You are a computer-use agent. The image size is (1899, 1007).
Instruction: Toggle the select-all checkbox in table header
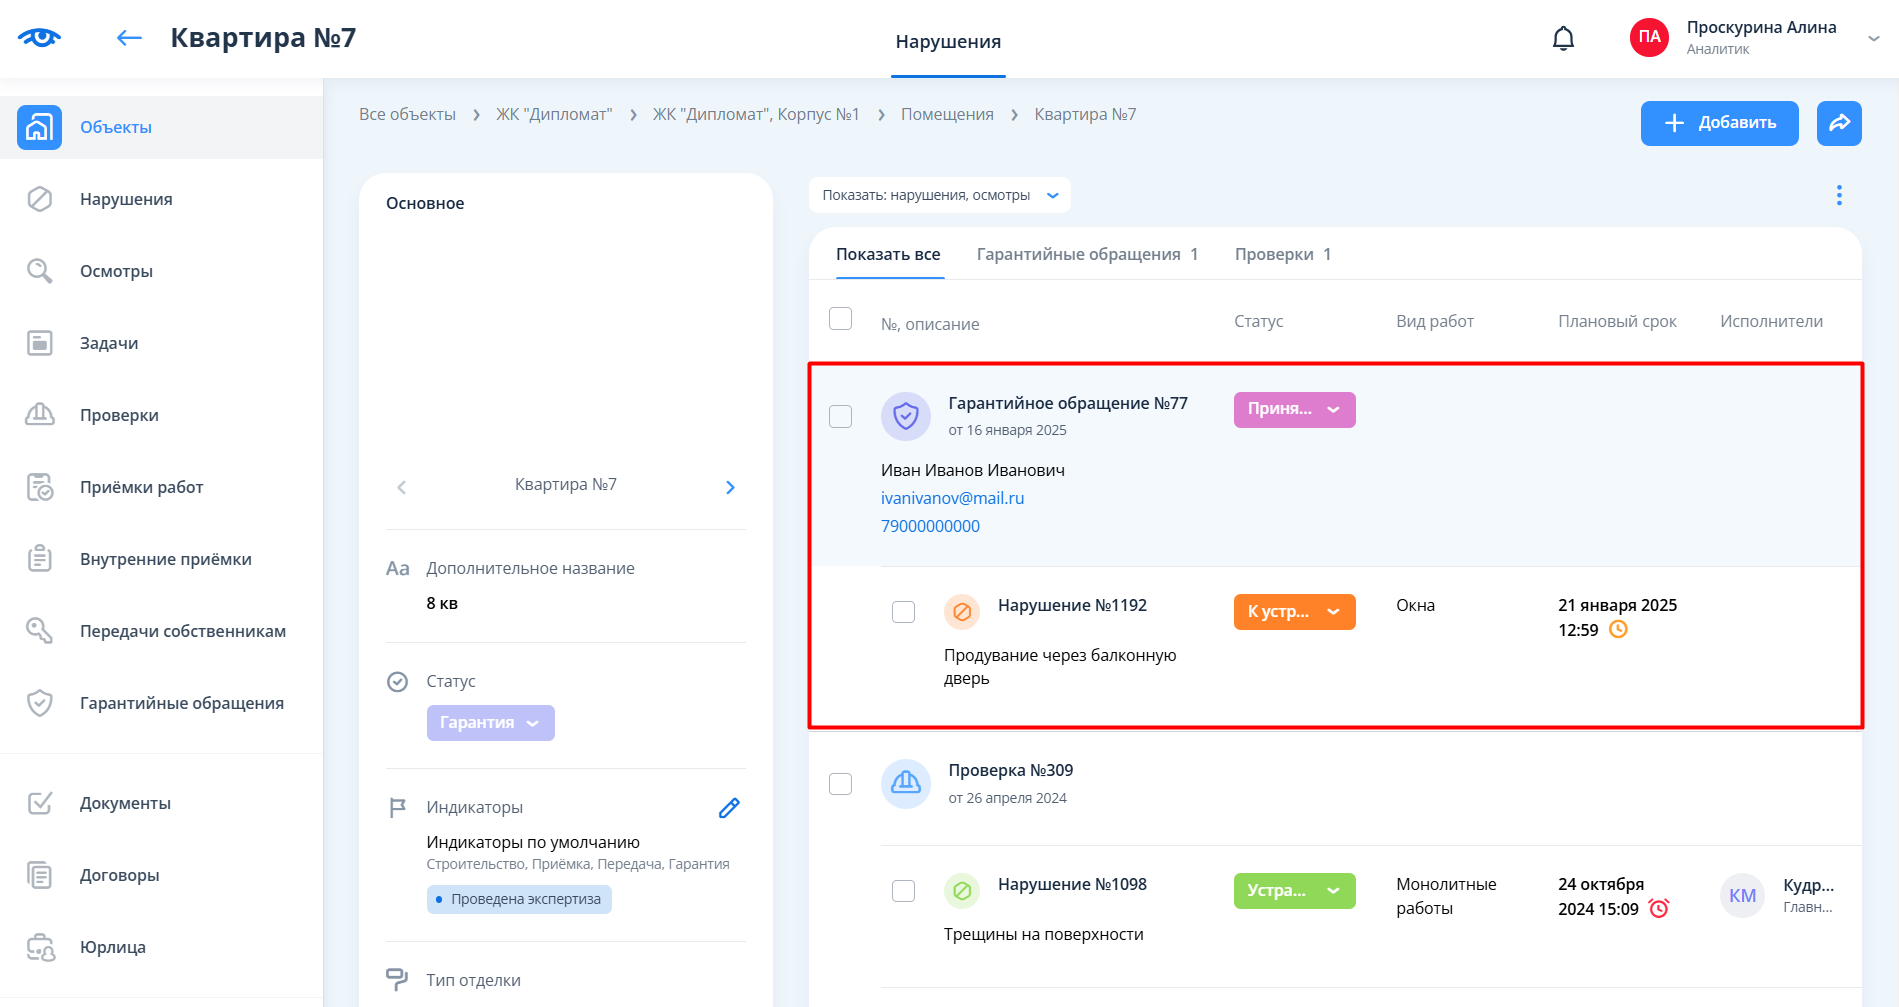[840, 319]
